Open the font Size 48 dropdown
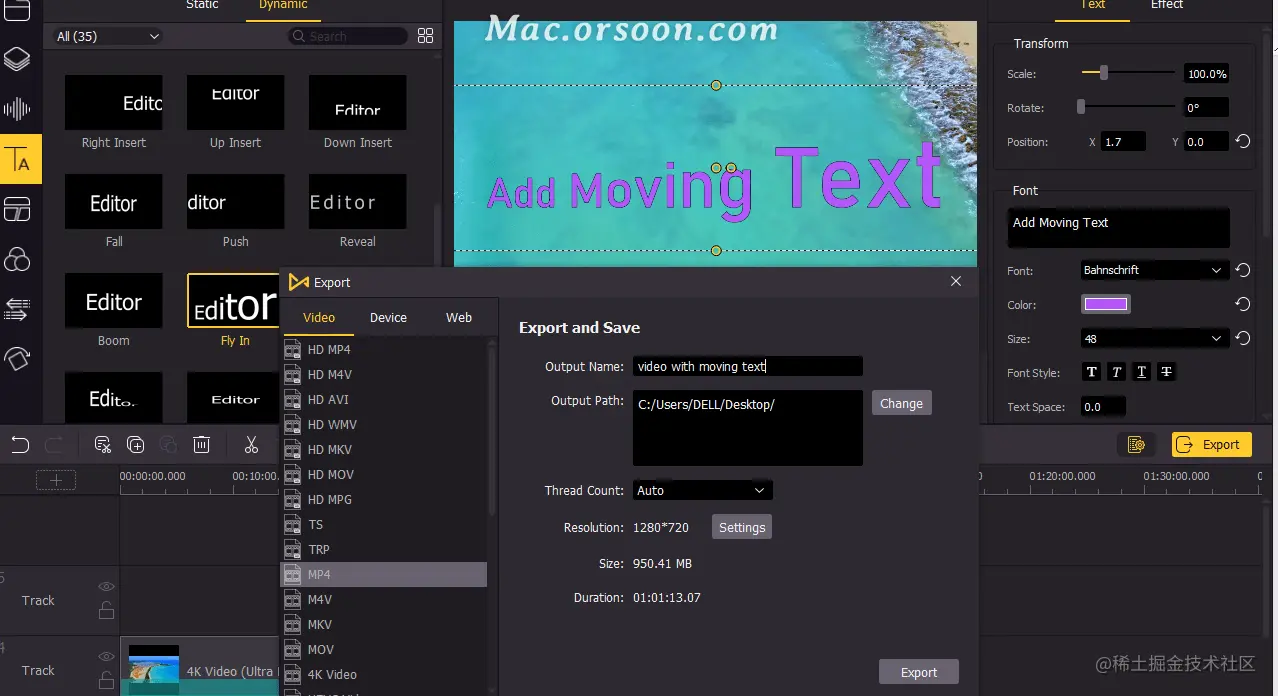The width and height of the screenshot is (1278, 696). click(1155, 339)
